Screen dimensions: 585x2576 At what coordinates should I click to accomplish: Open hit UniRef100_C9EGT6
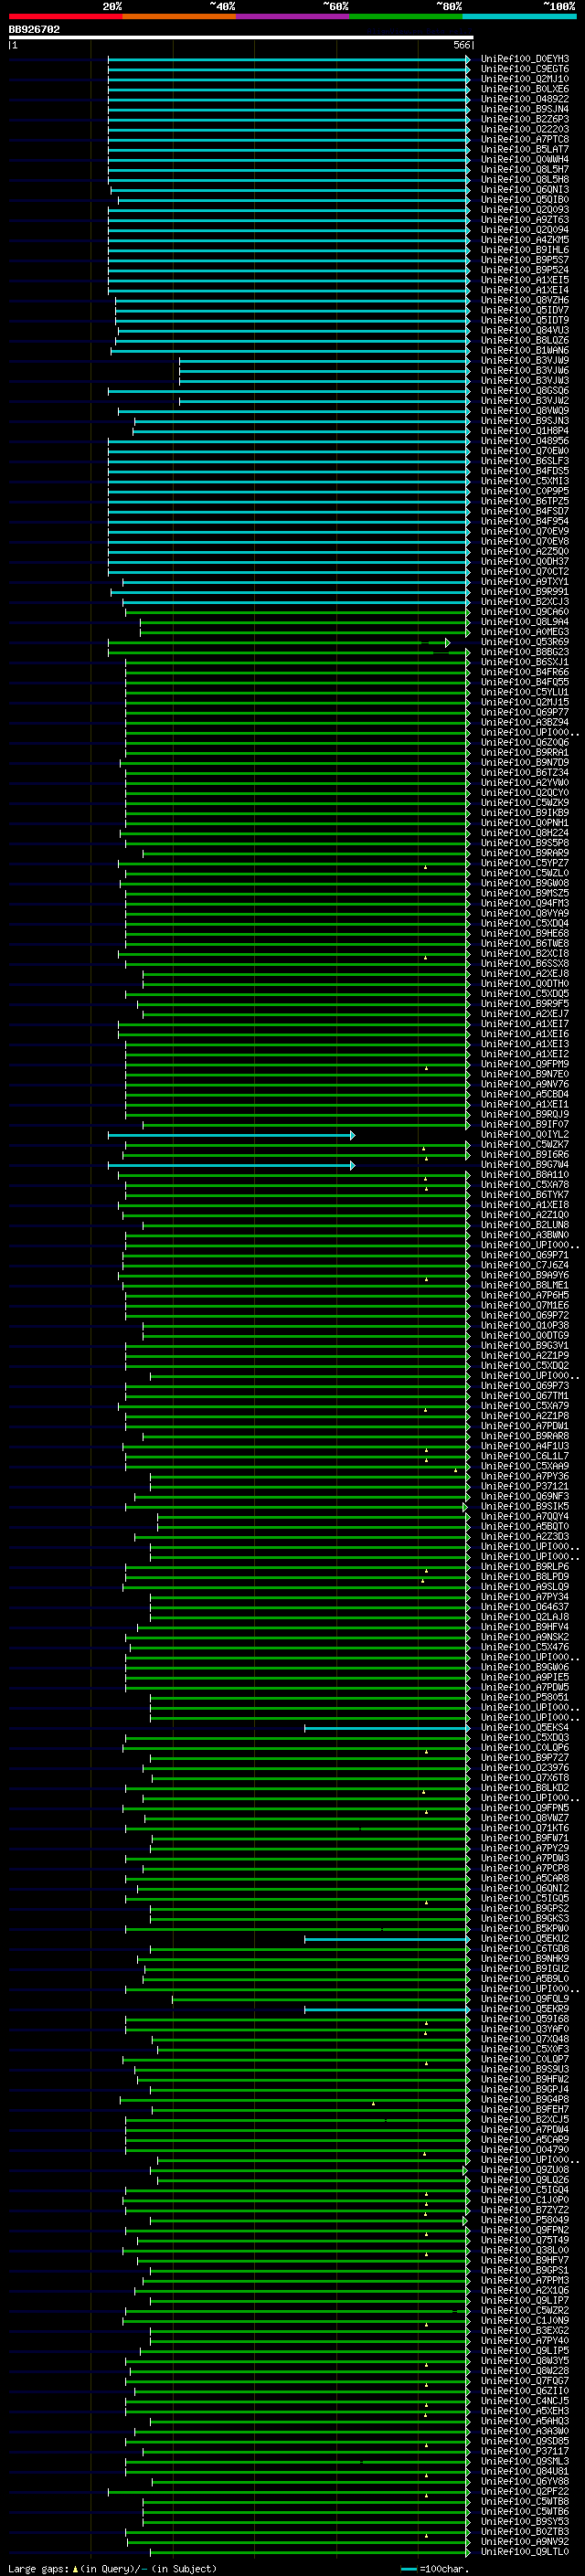[525, 69]
